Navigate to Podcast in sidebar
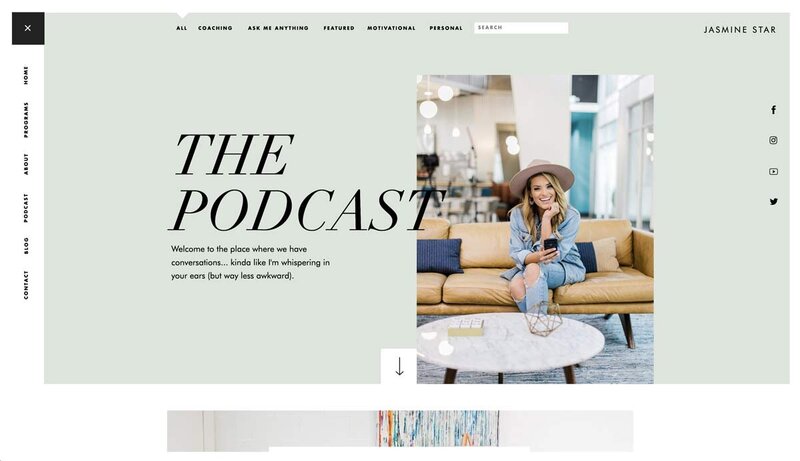Image resolution: width=800 pixels, height=461 pixels. [26, 207]
